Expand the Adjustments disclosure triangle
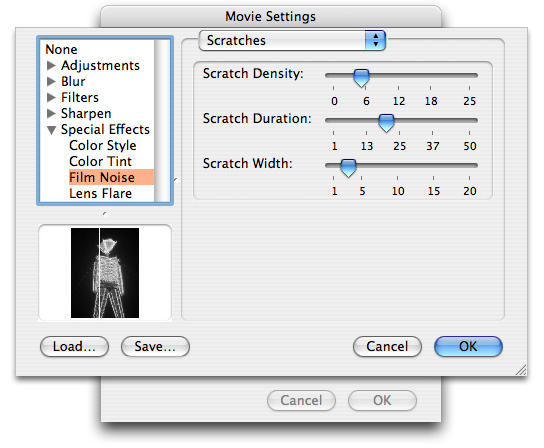 pos(51,65)
